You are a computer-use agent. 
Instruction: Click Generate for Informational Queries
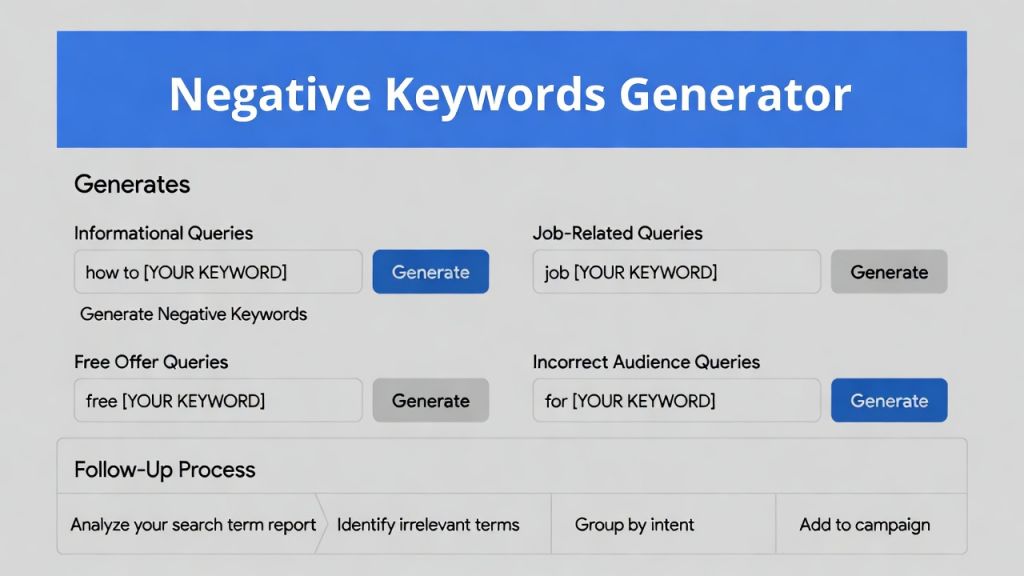click(430, 271)
